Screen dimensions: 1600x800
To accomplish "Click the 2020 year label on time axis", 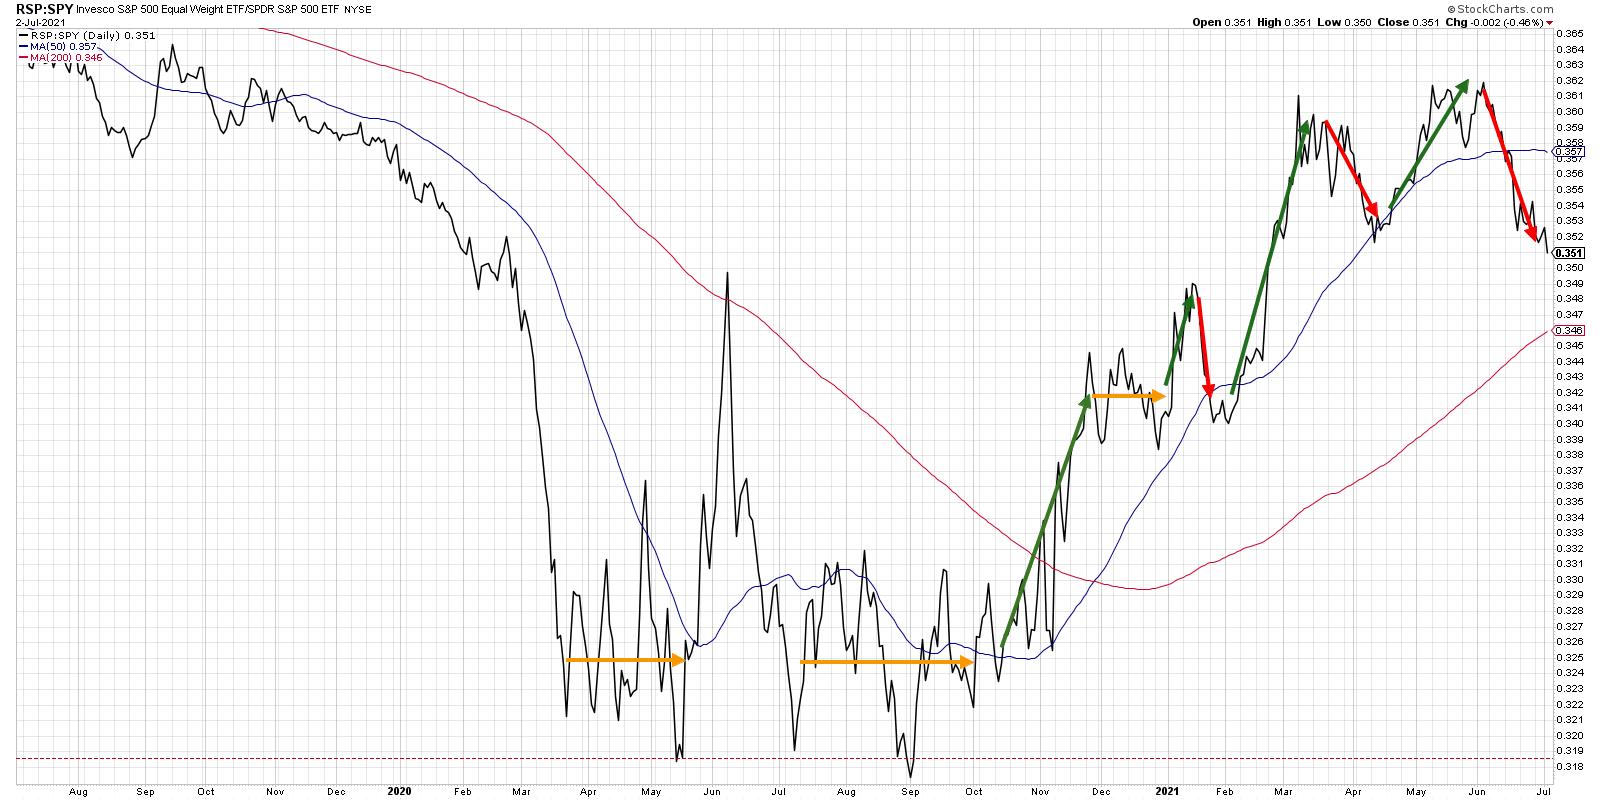I will click(399, 790).
